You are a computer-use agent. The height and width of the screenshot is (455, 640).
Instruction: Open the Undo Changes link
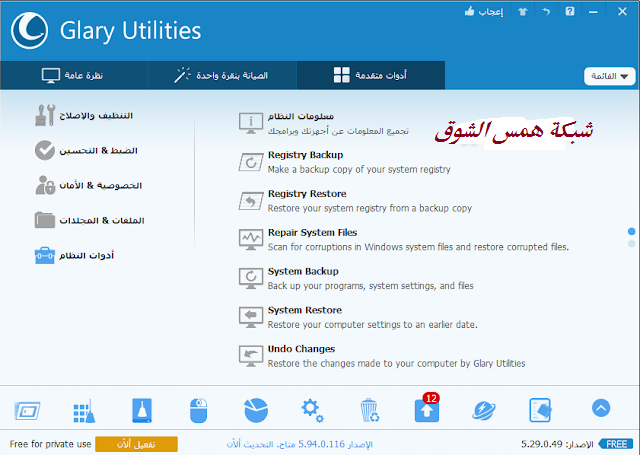(301, 349)
